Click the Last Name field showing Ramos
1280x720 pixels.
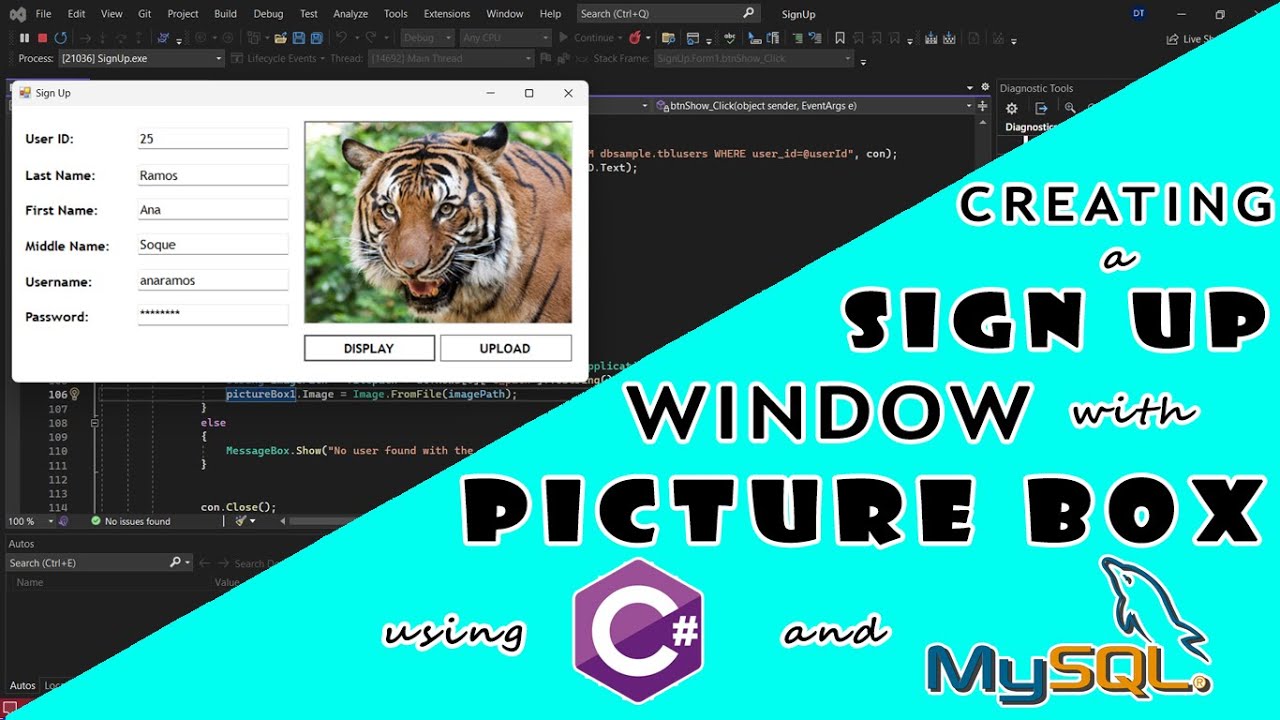(213, 175)
